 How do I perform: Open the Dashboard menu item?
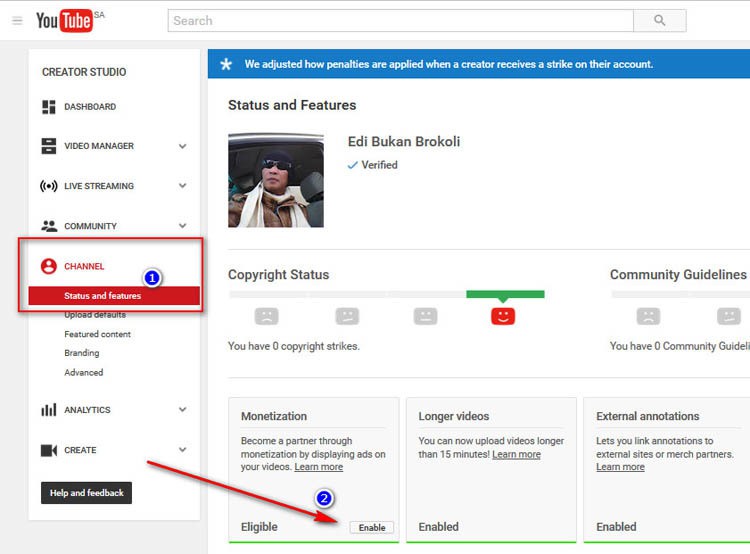(90, 107)
